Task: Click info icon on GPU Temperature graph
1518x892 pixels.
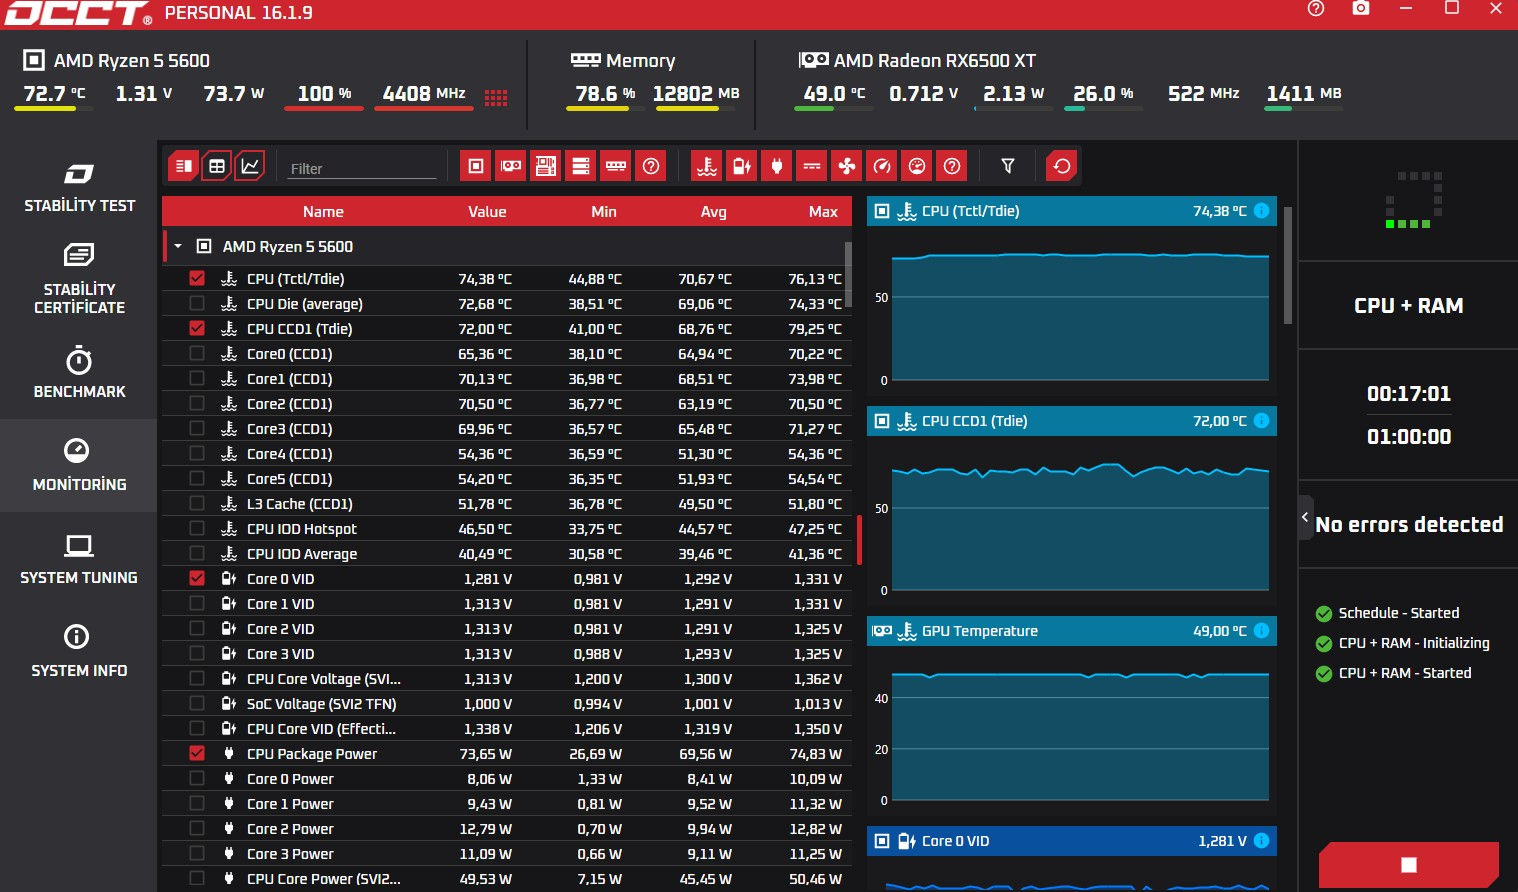Action: tap(1262, 631)
